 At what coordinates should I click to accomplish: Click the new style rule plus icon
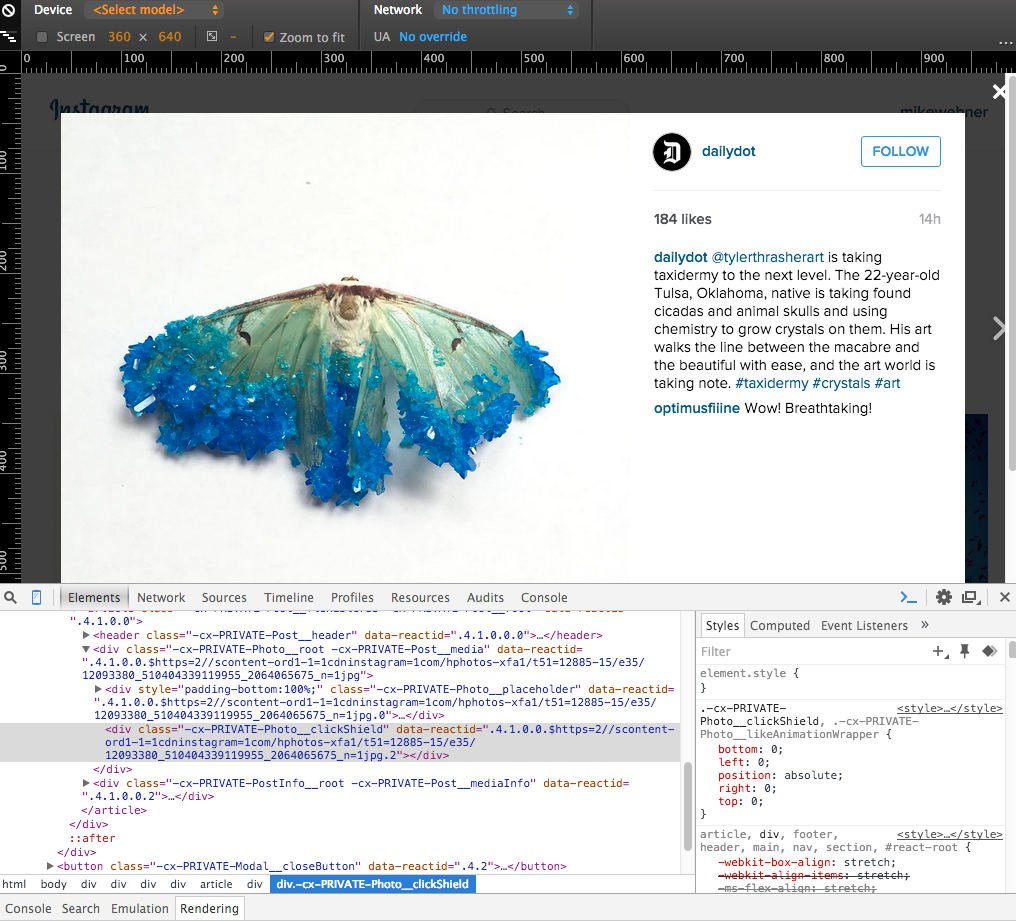[x=940, y=651]
